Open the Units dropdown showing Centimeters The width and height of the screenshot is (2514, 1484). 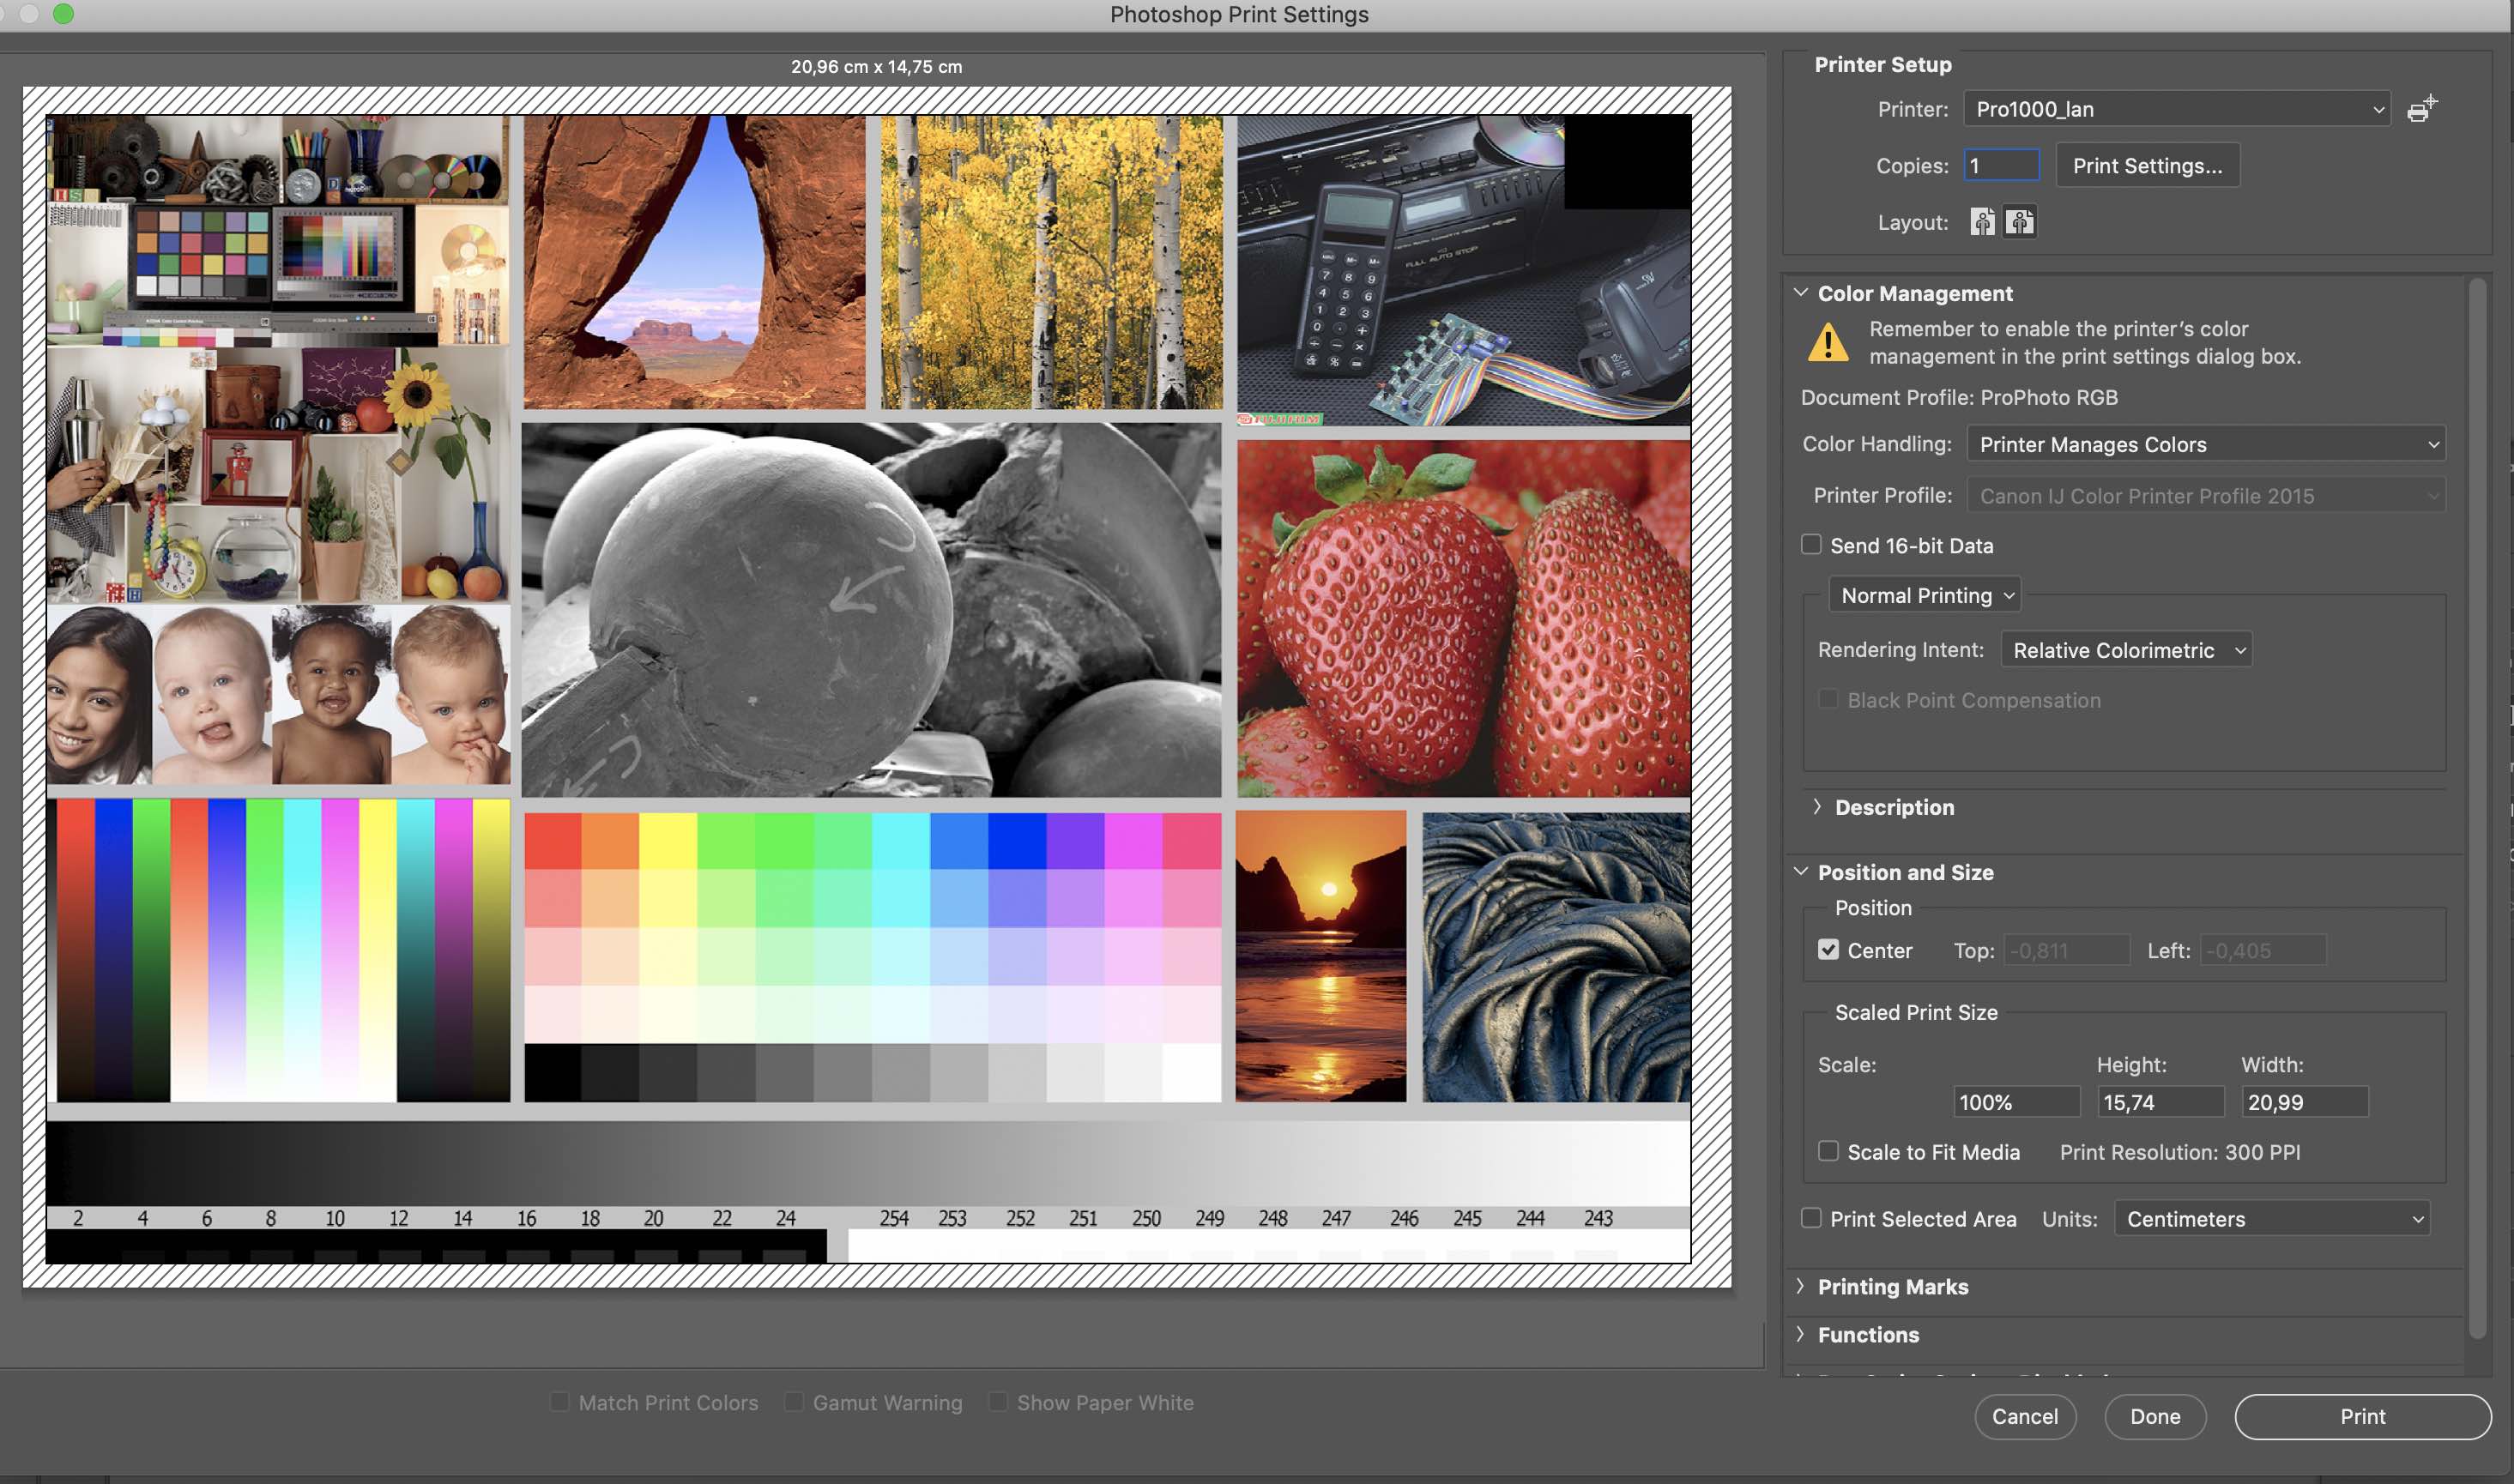(2271, 1218)
